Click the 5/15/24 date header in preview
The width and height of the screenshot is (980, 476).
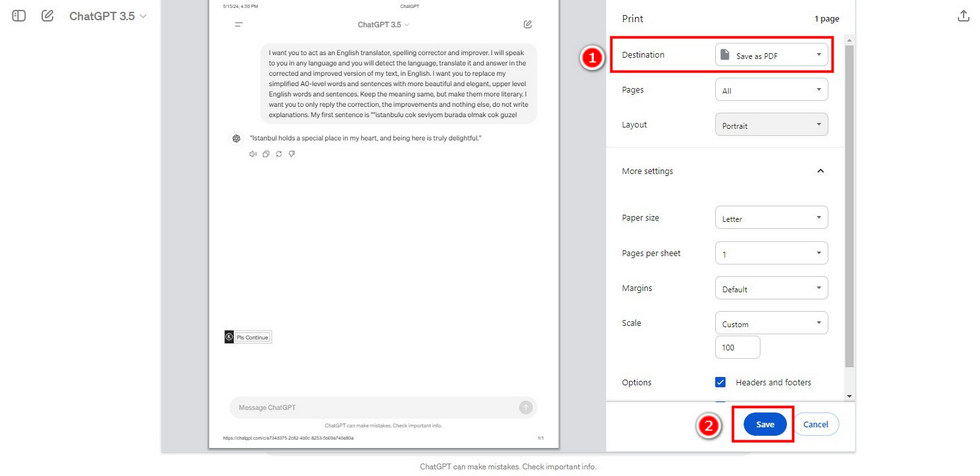(x=241, y=6)
